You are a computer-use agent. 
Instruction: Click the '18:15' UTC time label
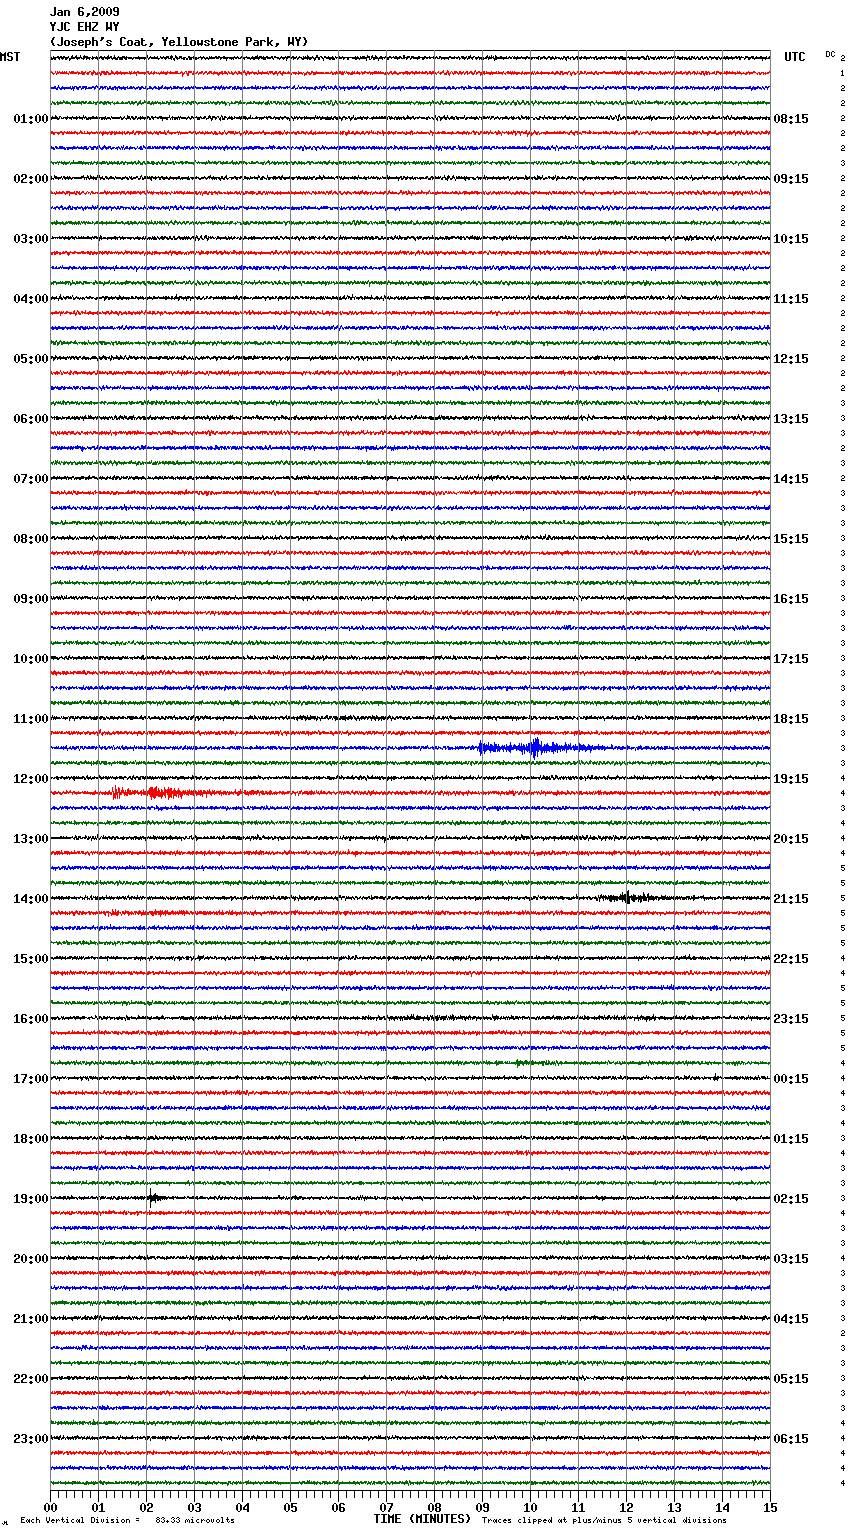click(x=791, y=719)
